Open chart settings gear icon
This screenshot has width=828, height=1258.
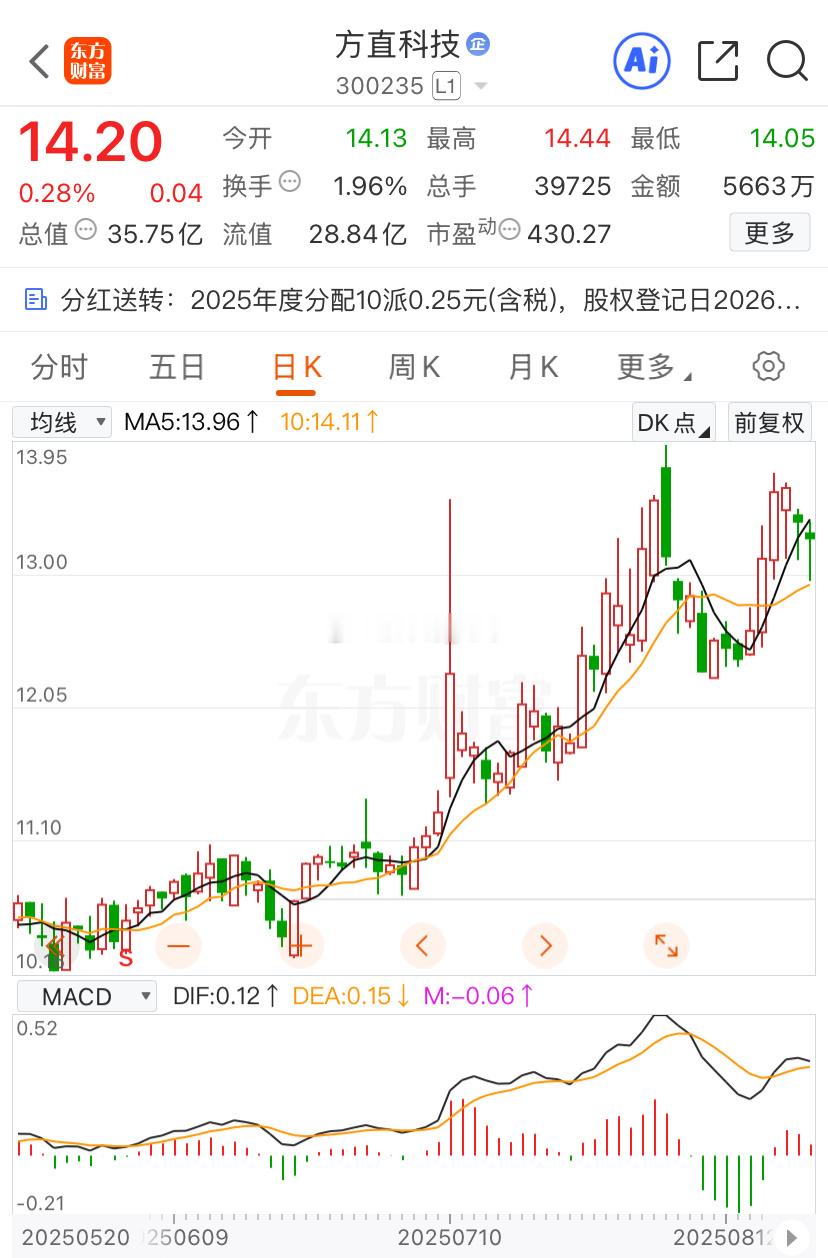[x=768, y=366]
